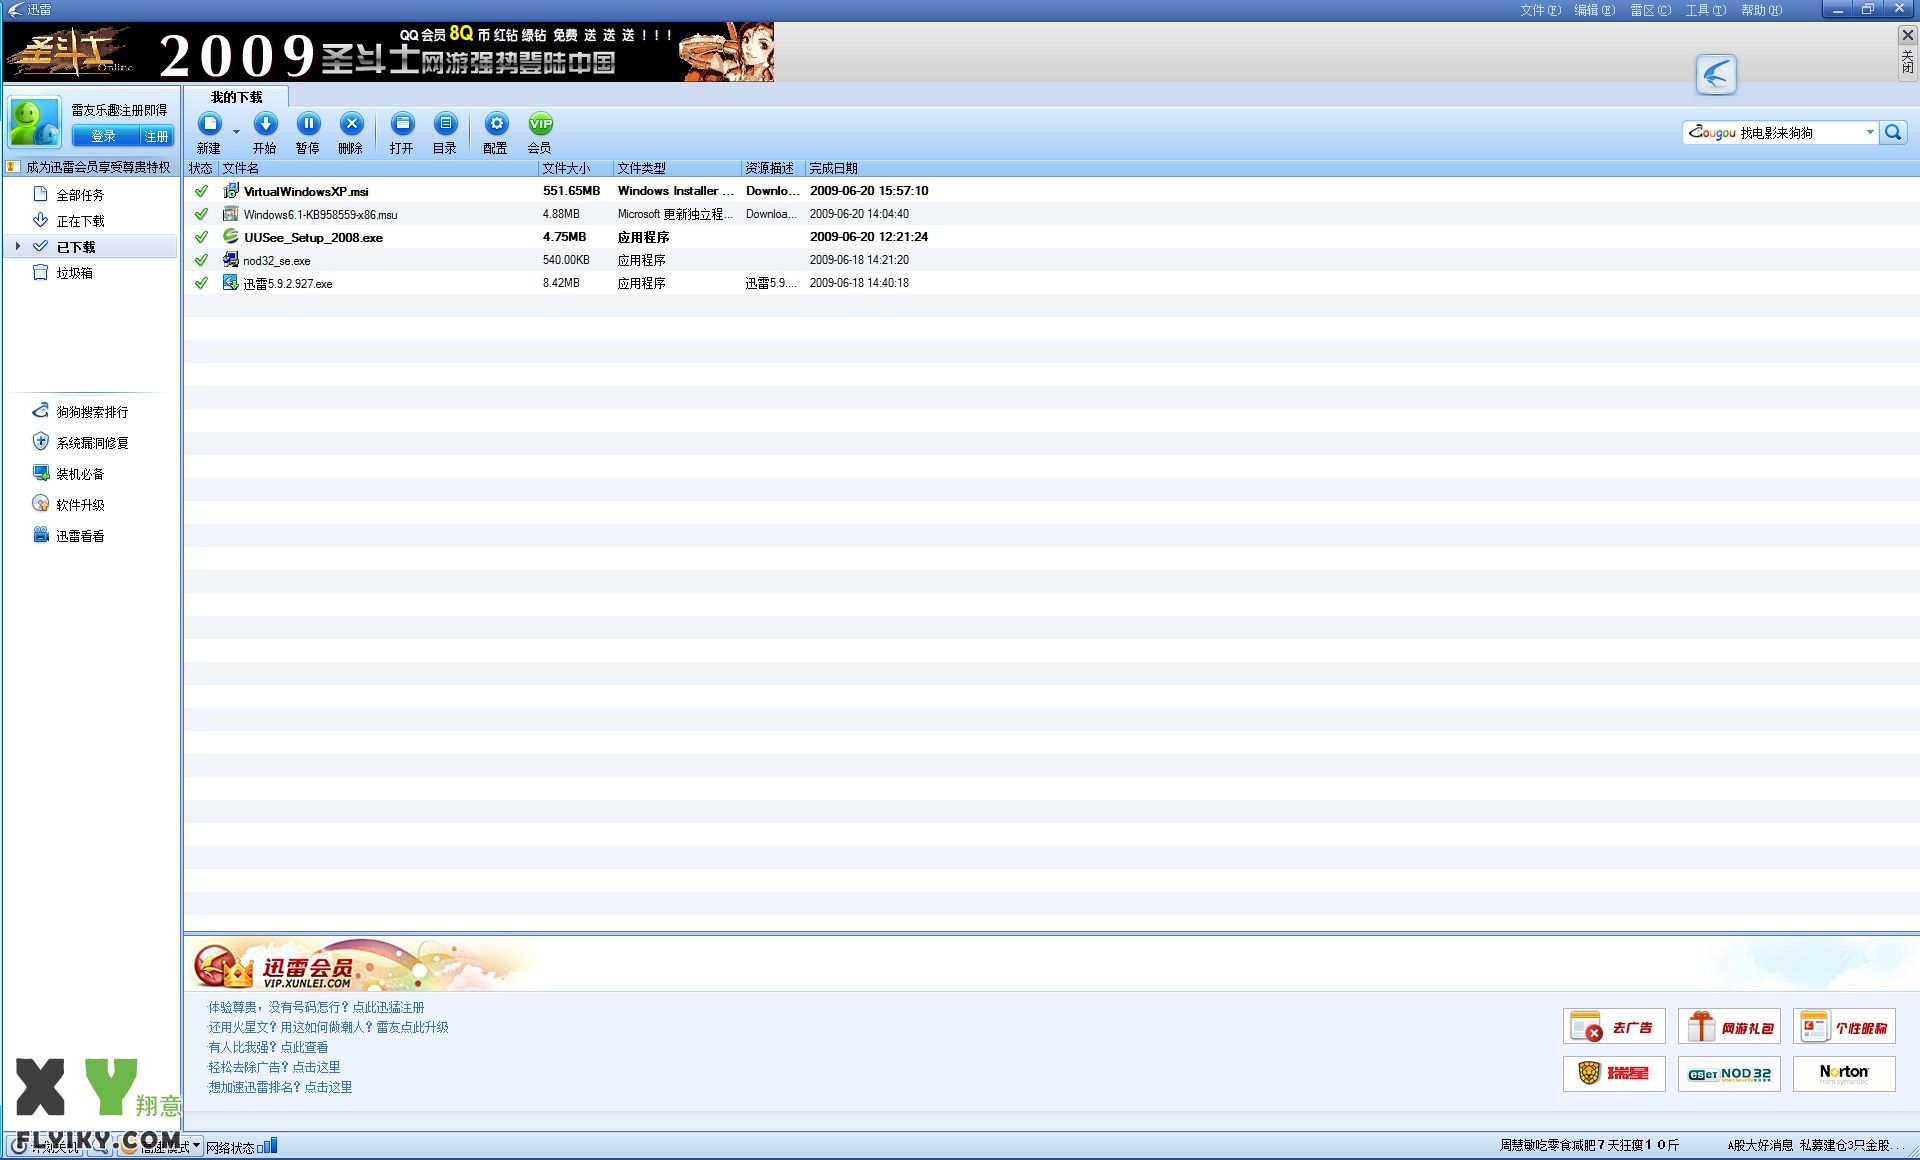Screen dimensions: 1920x1160
Task: Click the 还用火星文 upgrade link
Action: pos(328,1027)
